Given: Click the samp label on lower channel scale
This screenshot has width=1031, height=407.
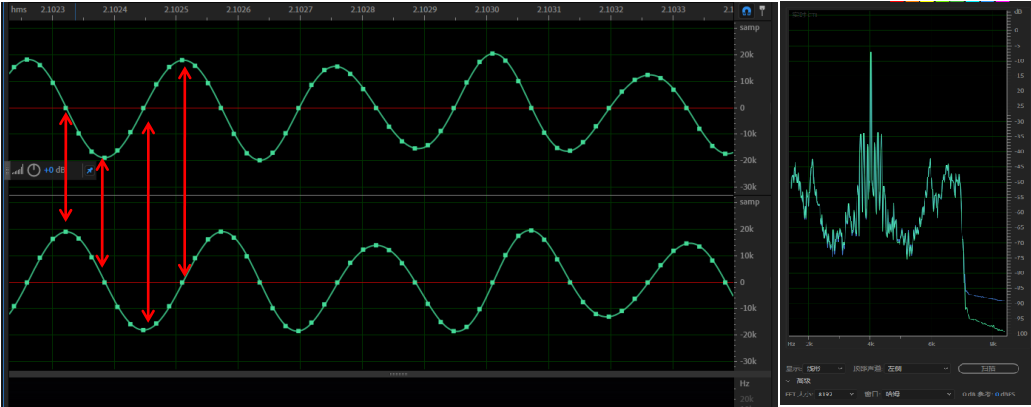Looking at the screenshot, I should pos(749,202).
